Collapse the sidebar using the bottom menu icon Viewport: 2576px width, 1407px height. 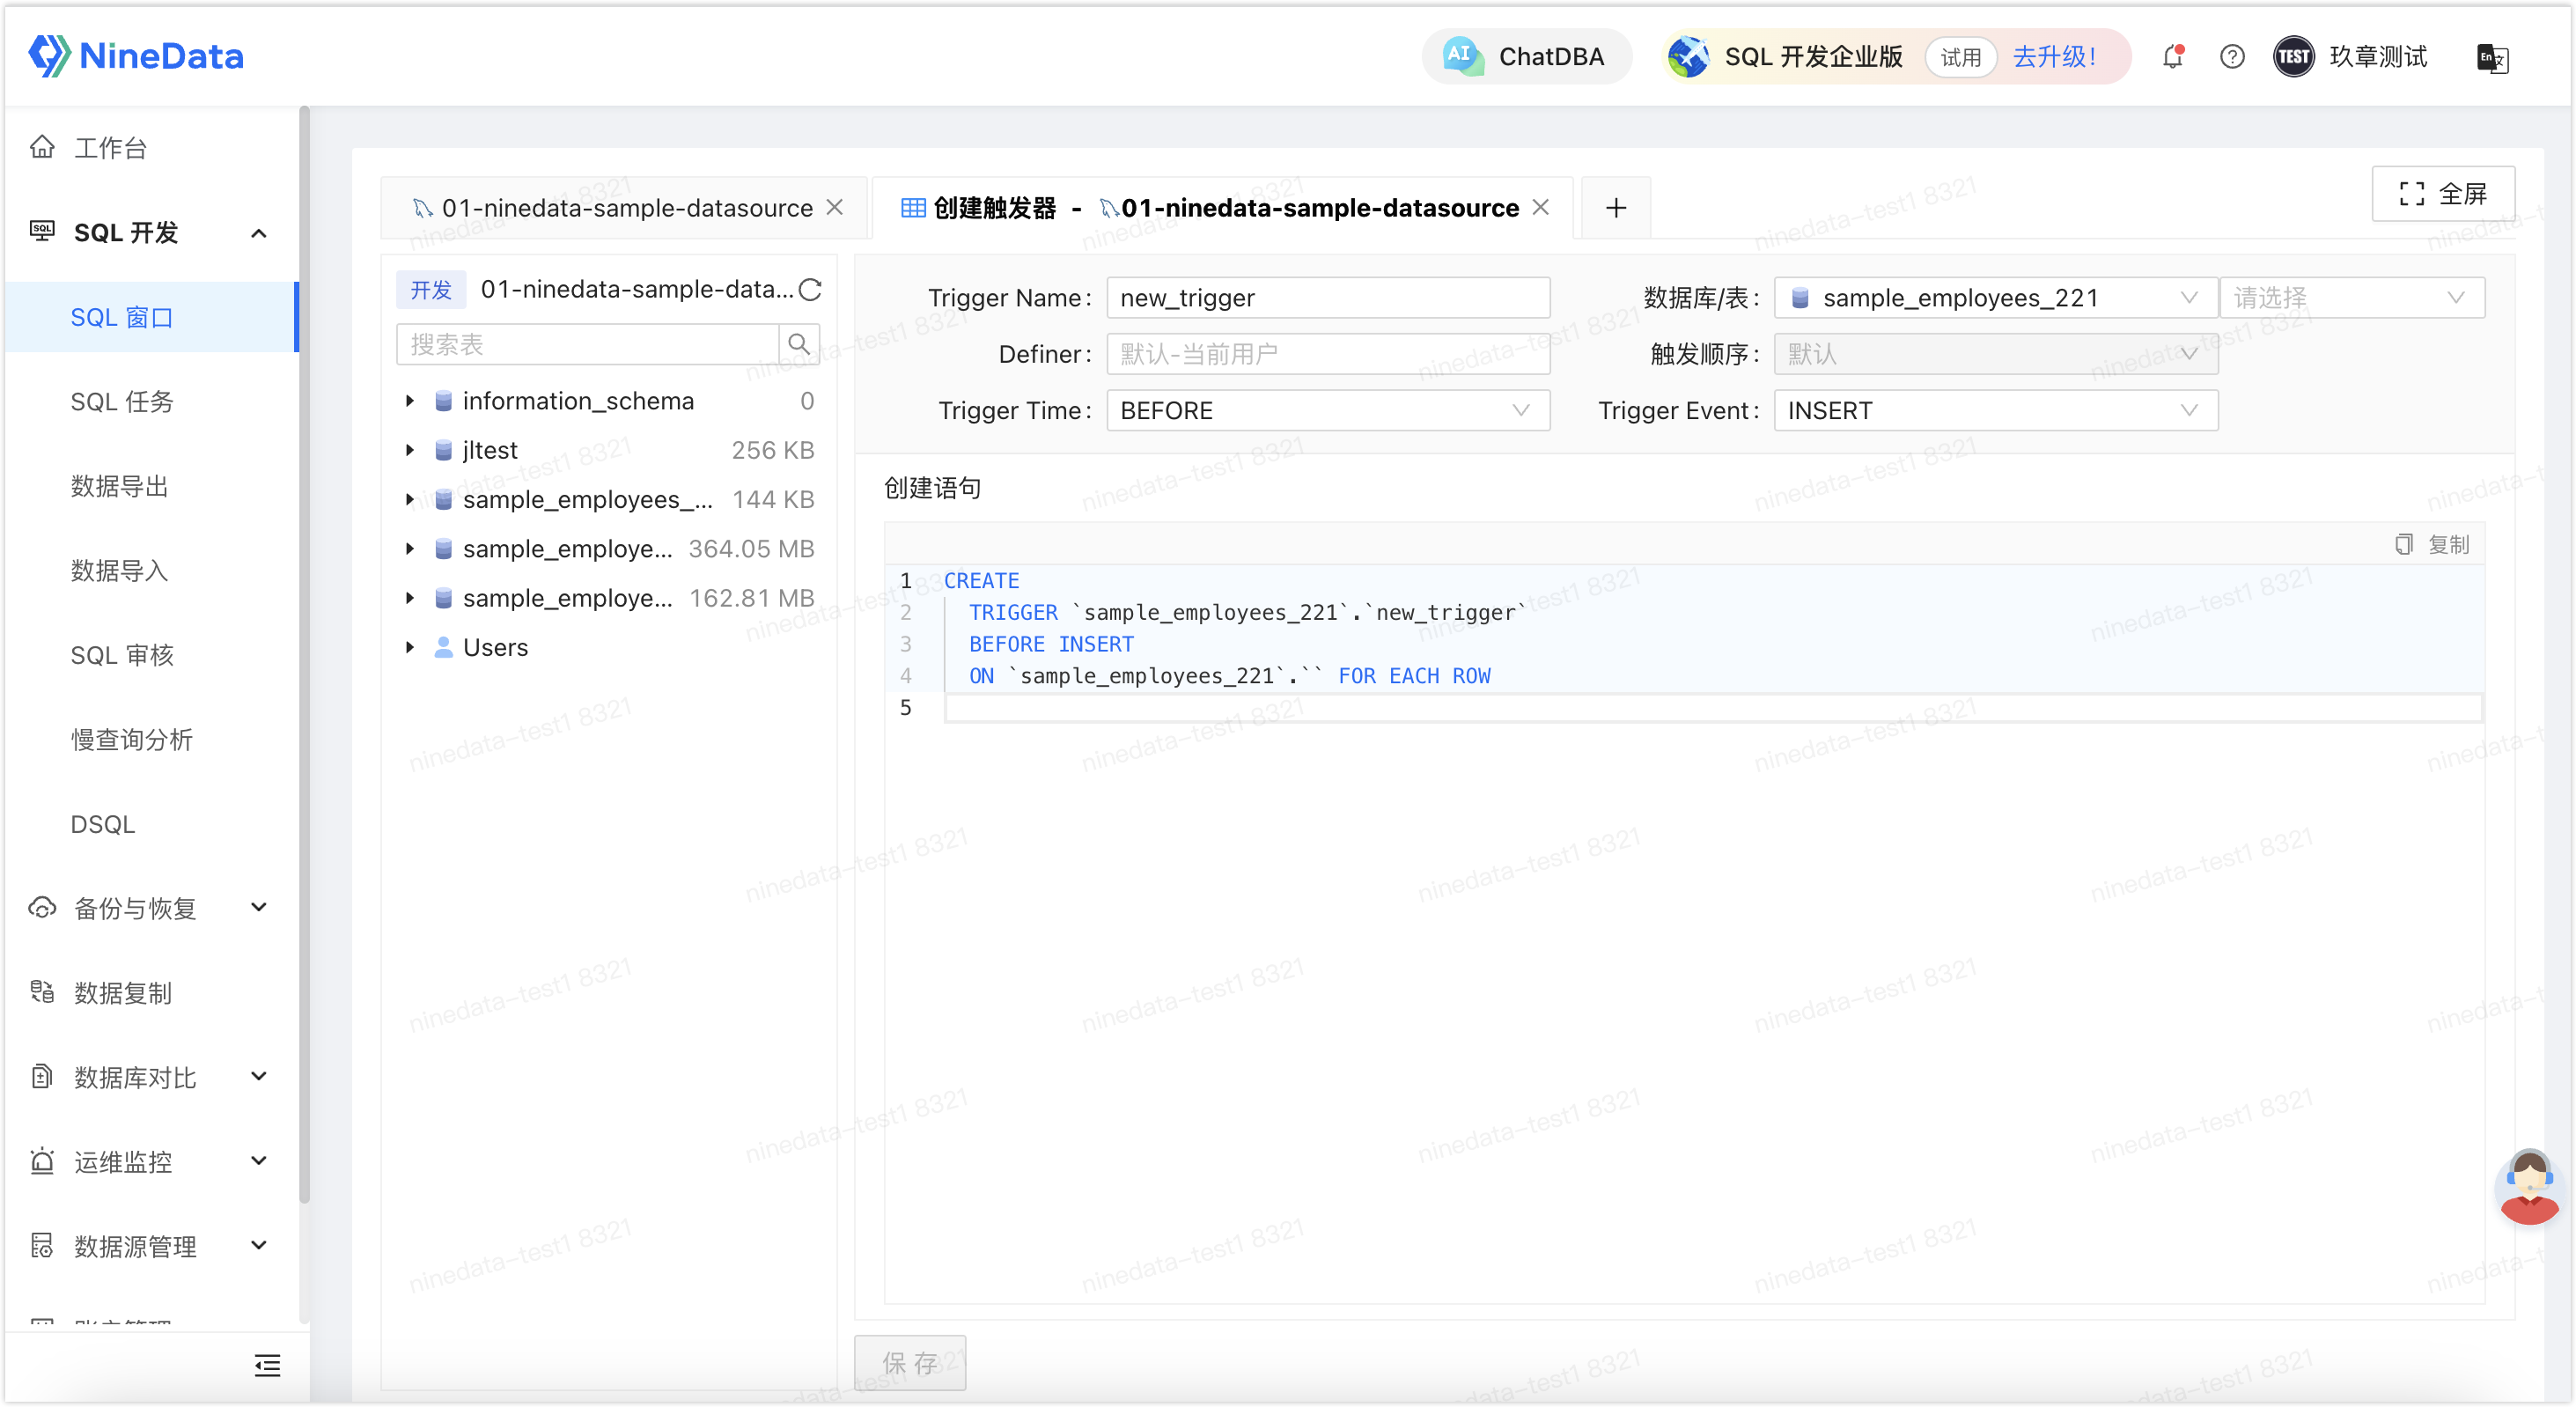point(267,1366)
